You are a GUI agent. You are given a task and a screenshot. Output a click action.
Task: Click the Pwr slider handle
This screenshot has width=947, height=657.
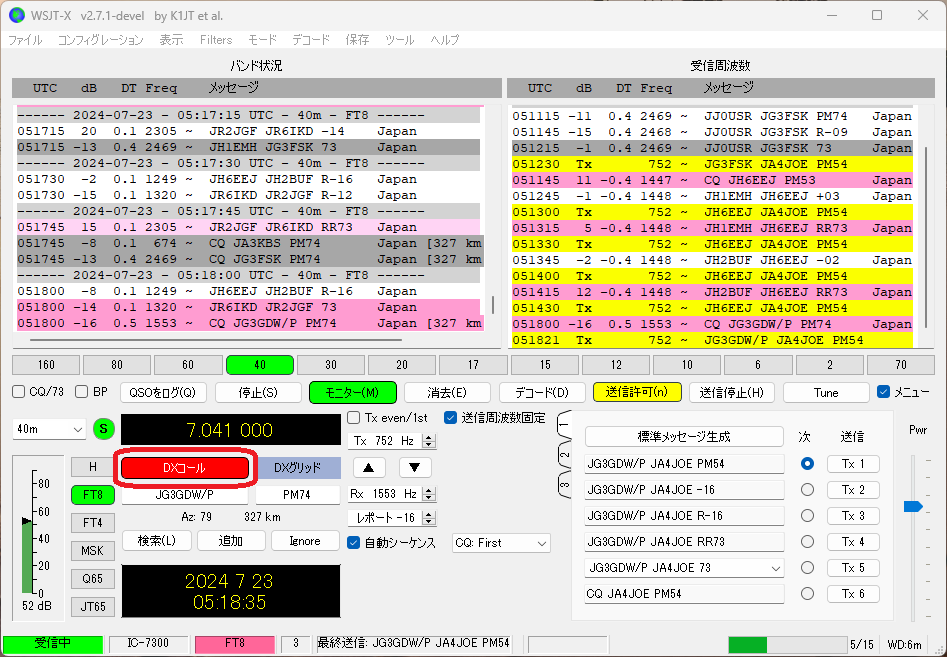(913, 506)
